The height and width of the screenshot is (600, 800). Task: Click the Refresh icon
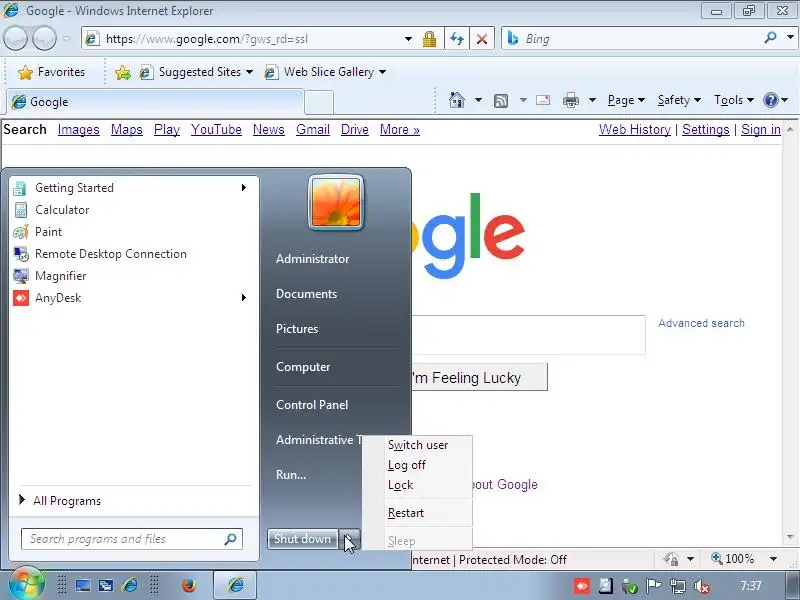457,39
